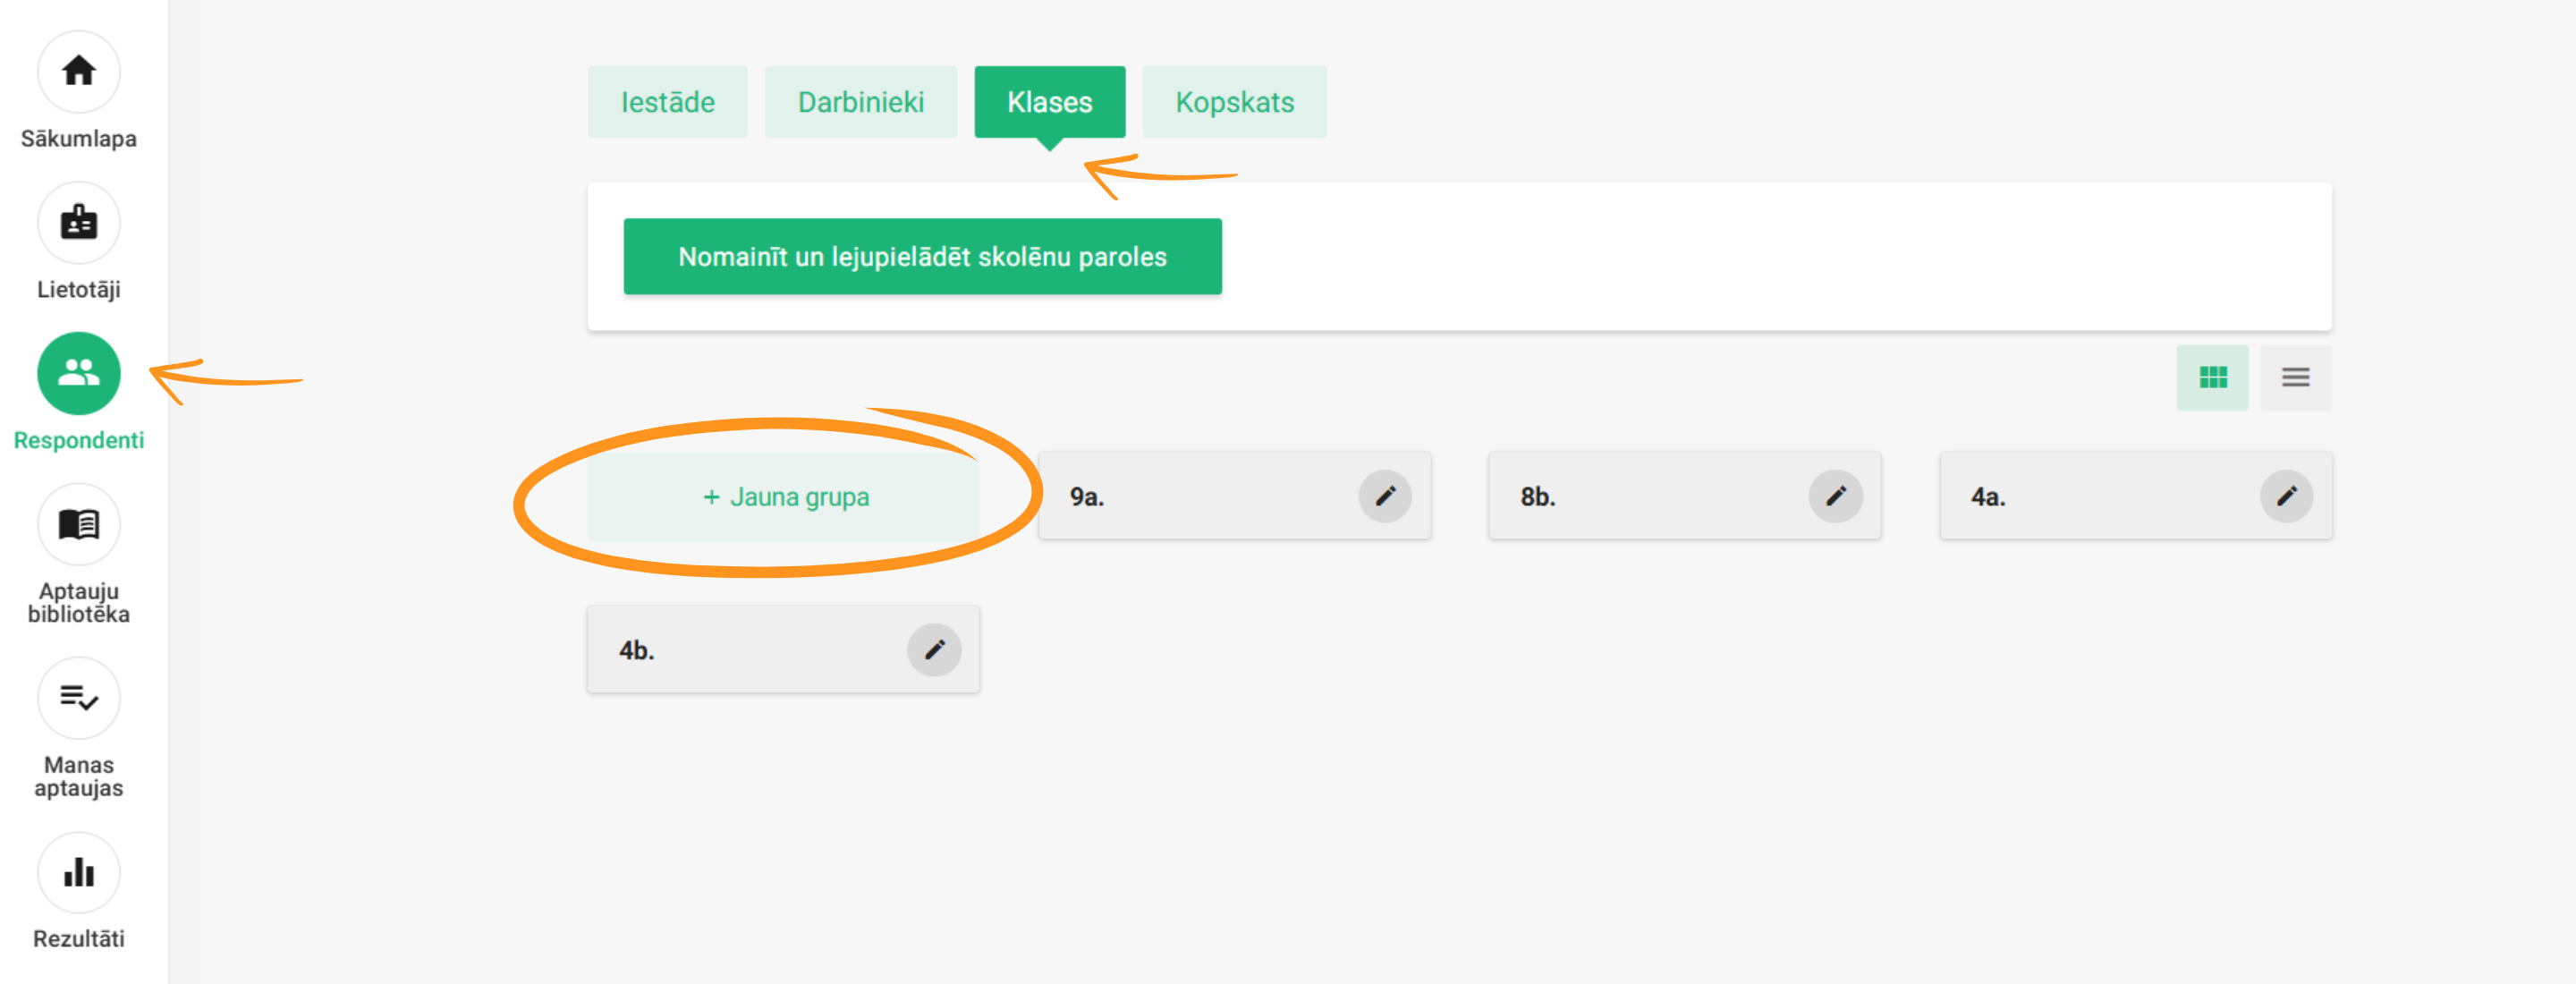The width and height of the screenshot is (2576, 984).
Task: Open the Sākumlapa home icon
Action: click(78, 72)
